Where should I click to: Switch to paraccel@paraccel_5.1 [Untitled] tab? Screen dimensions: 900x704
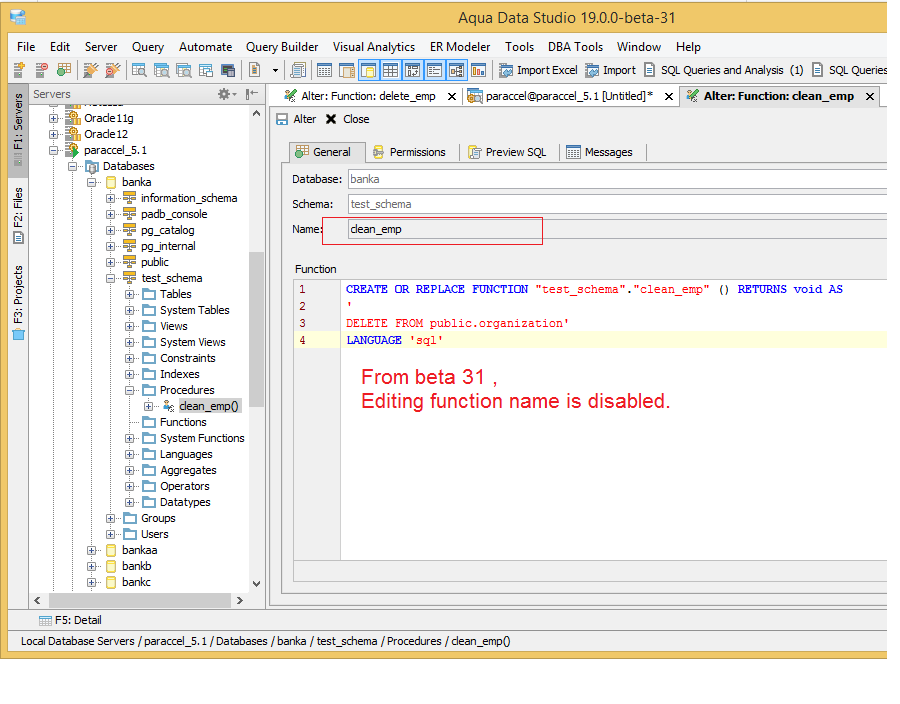[569, 96]
